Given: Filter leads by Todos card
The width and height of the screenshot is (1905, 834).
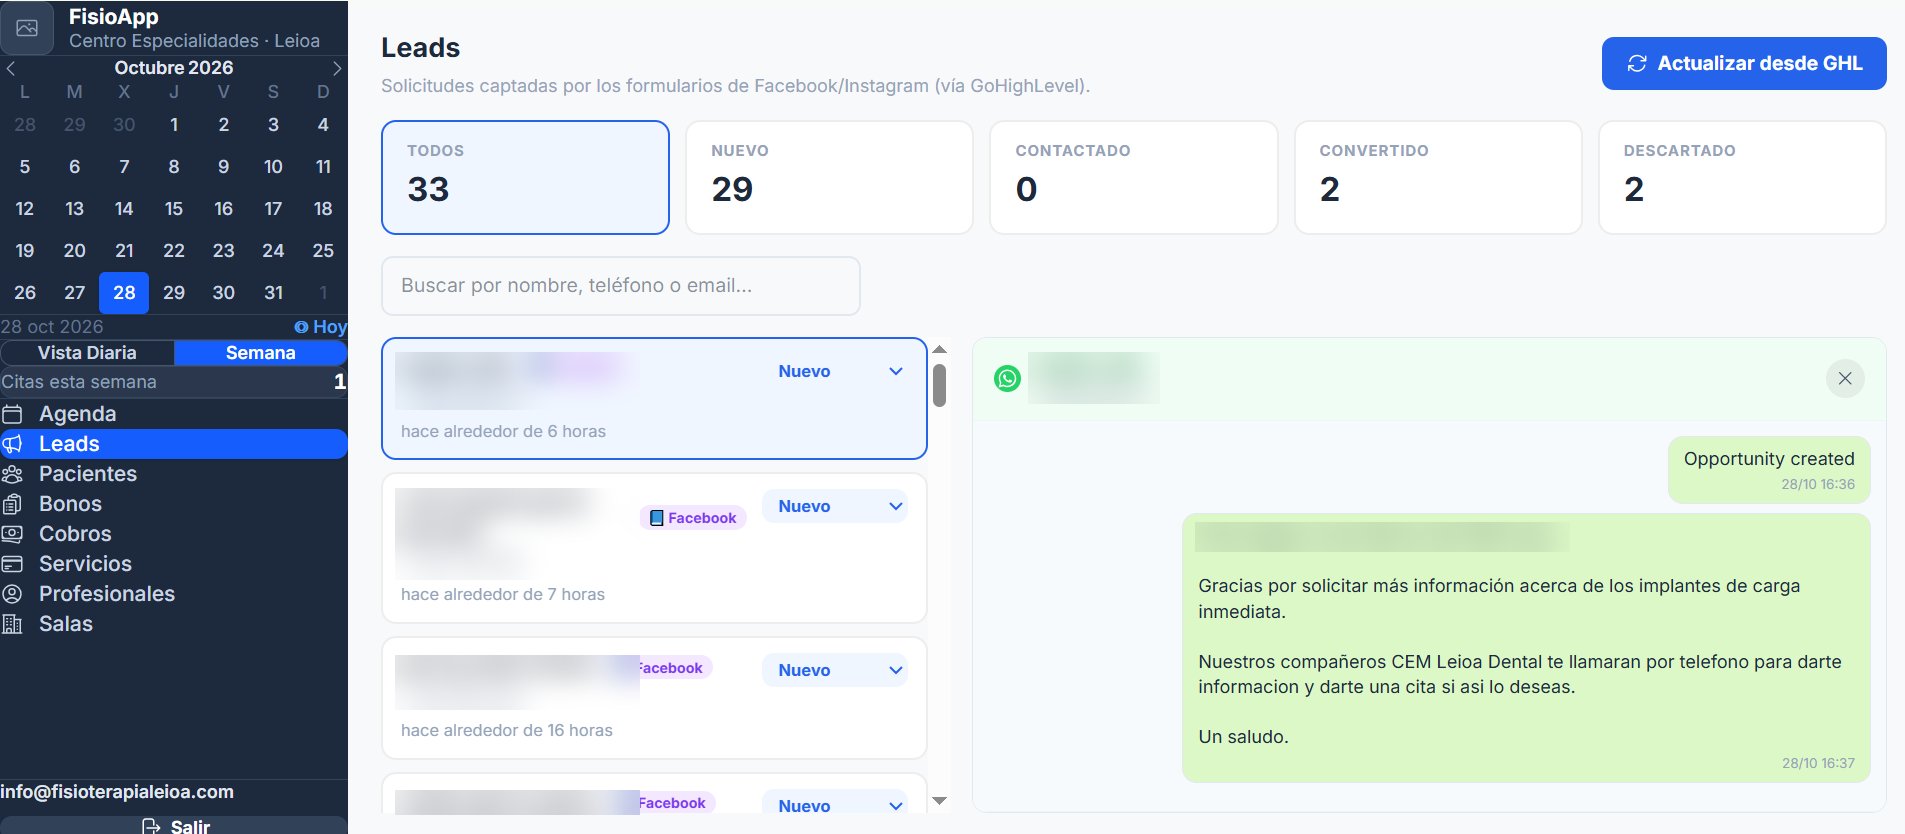Looking at the screenshot, I should coord(525,177).
